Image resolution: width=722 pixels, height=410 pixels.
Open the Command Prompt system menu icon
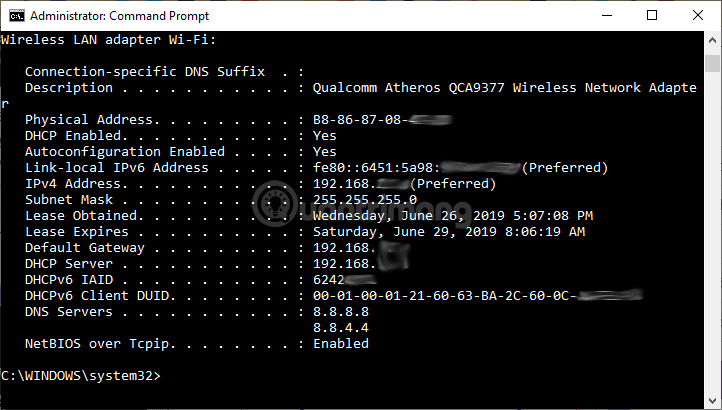tap(15, 15)
